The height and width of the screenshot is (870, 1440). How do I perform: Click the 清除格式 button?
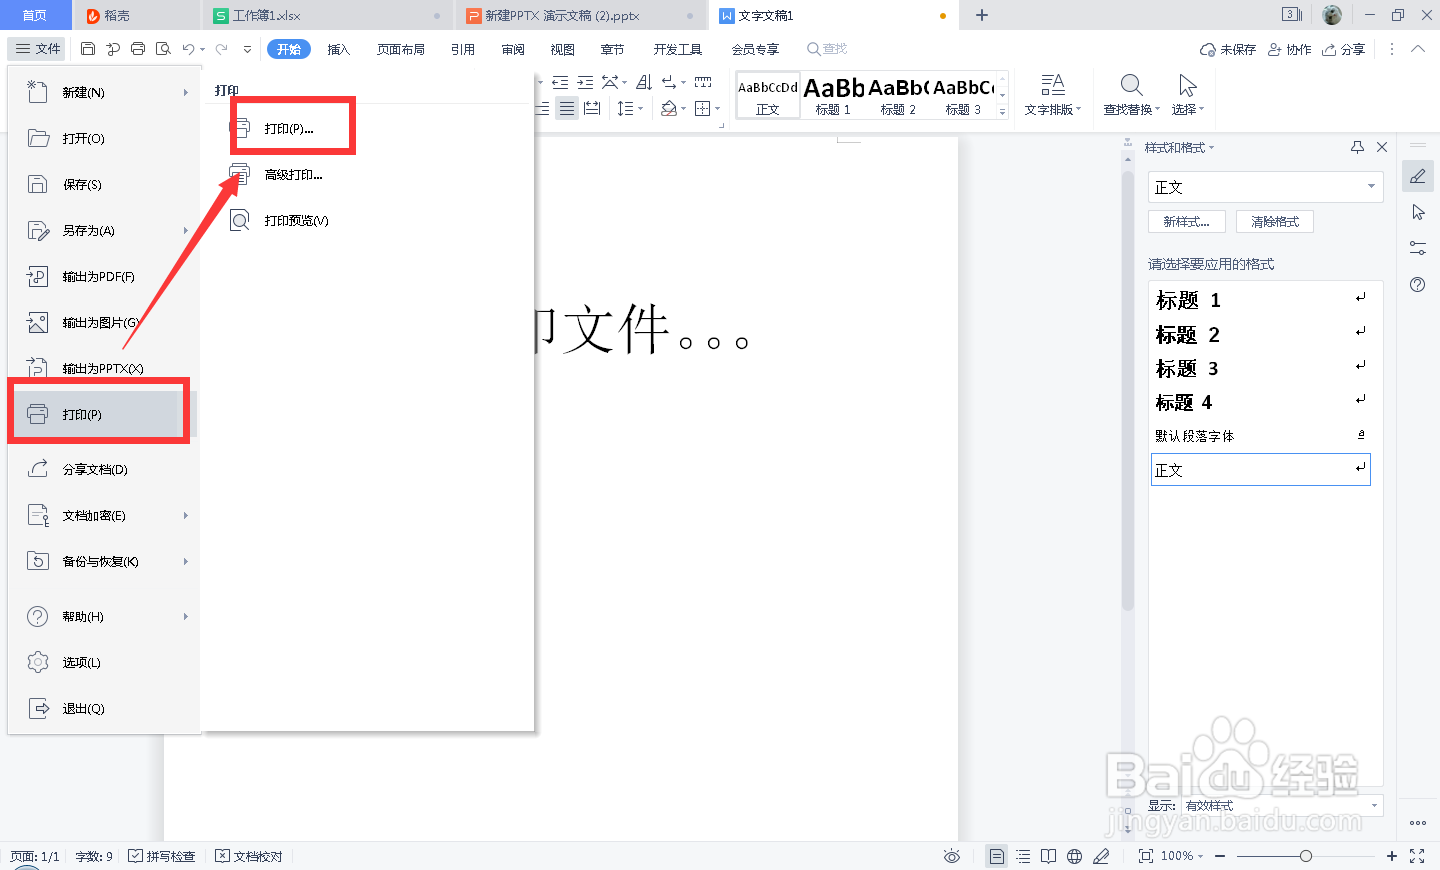click(1274, 221)
